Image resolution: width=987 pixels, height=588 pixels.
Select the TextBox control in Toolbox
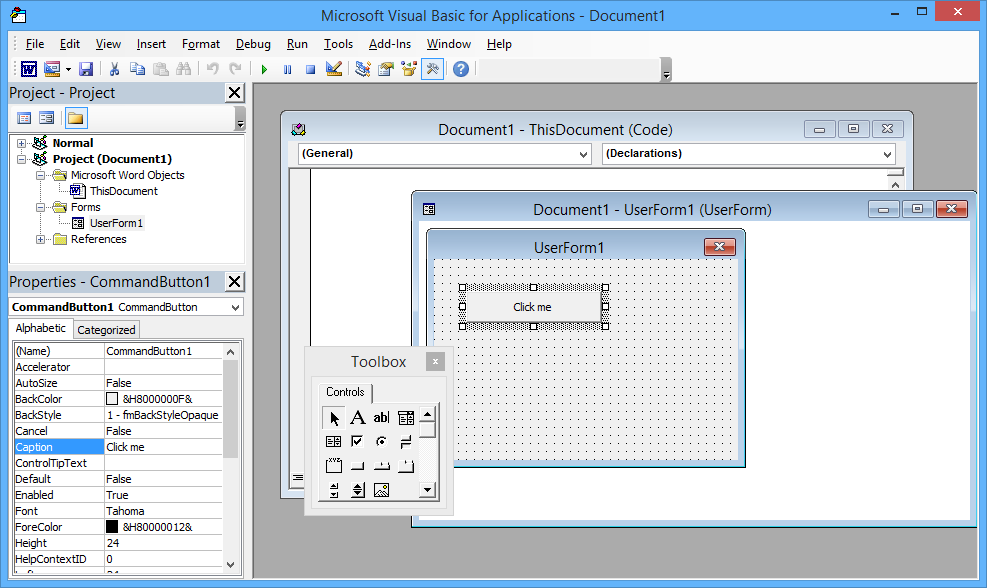(381, 417)
